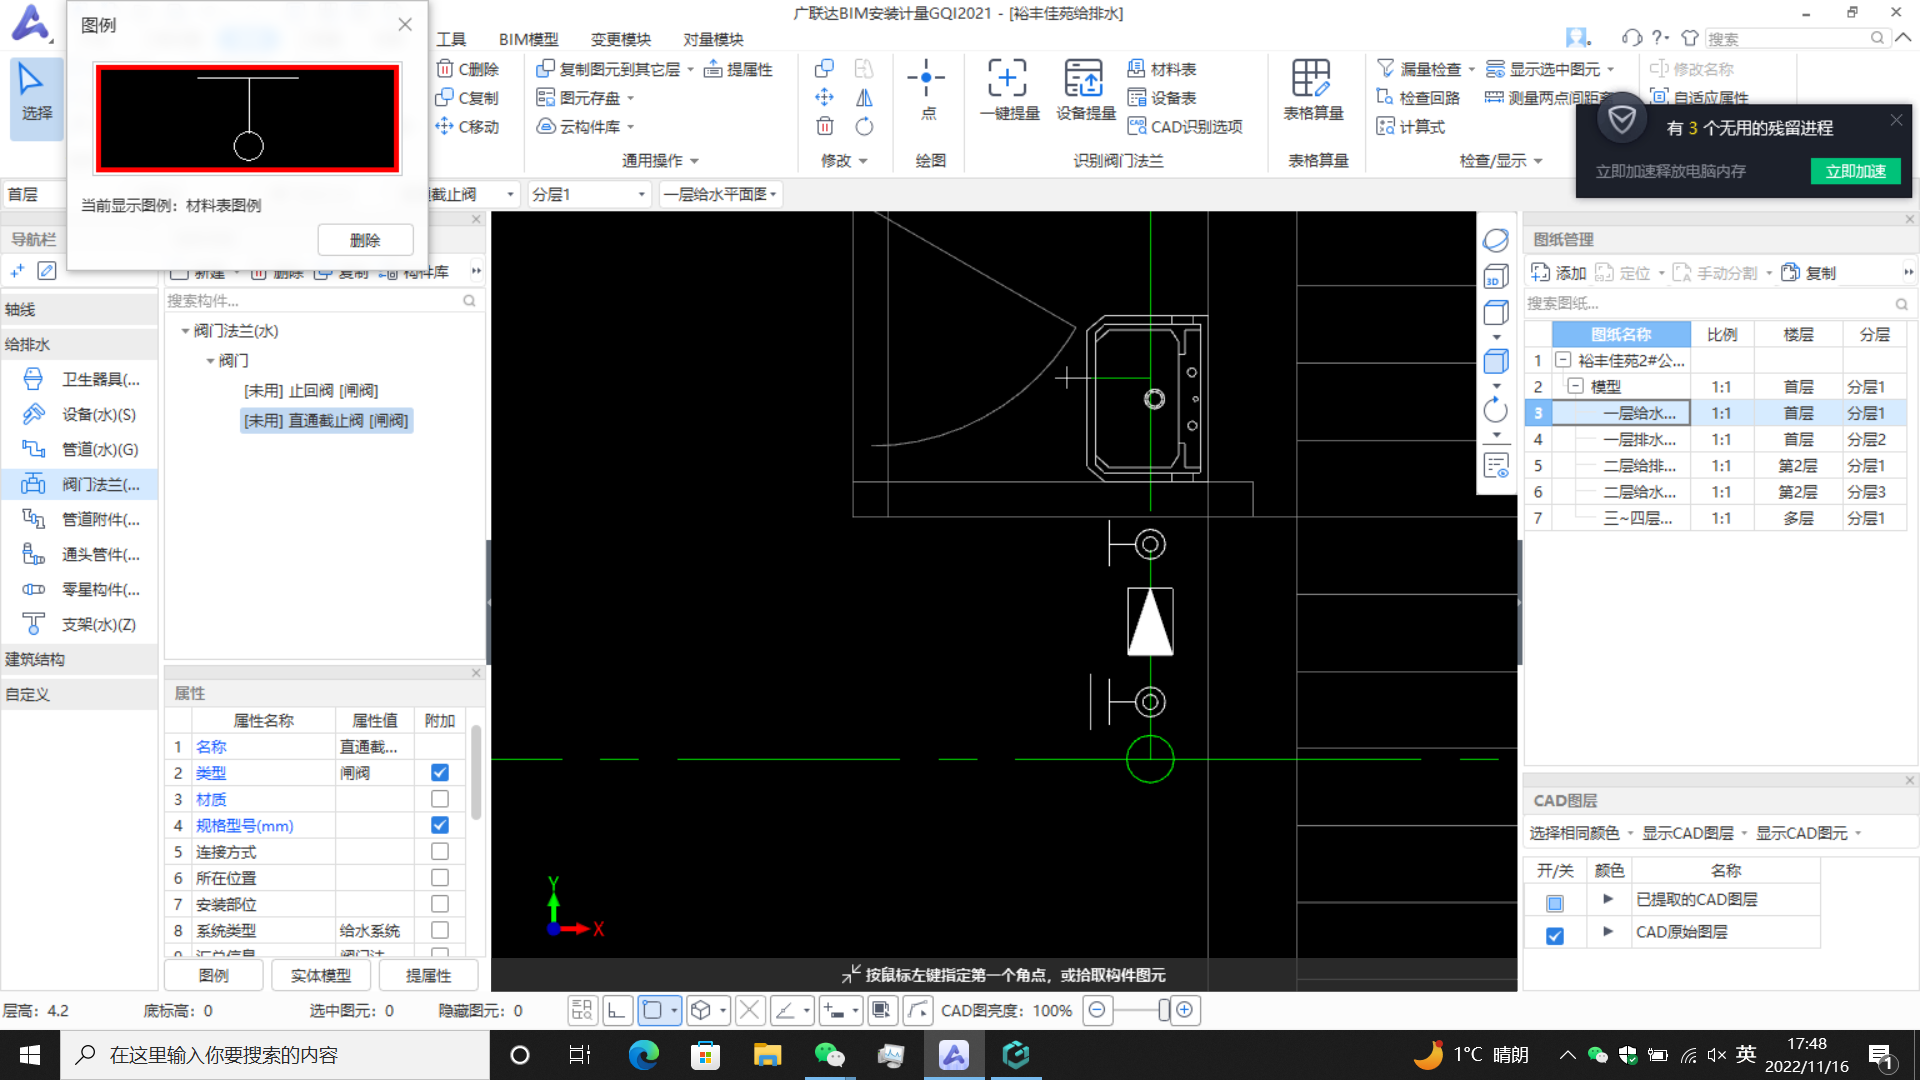This screenshot has width=1920, height=1080.
Task: Open 复制图元到其它层 tool
Action: click(x=614, y=69)
